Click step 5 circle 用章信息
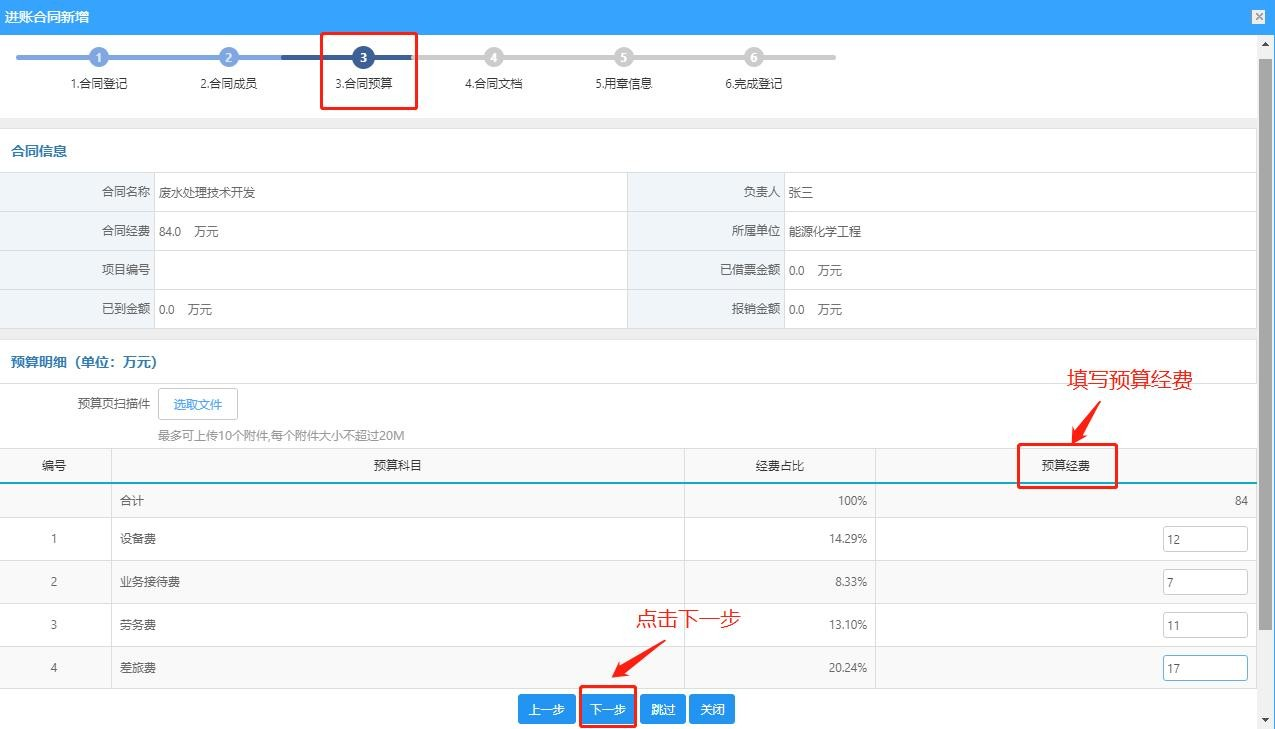This screenshot has width=1275, height=729. click(x=623, y=57)
